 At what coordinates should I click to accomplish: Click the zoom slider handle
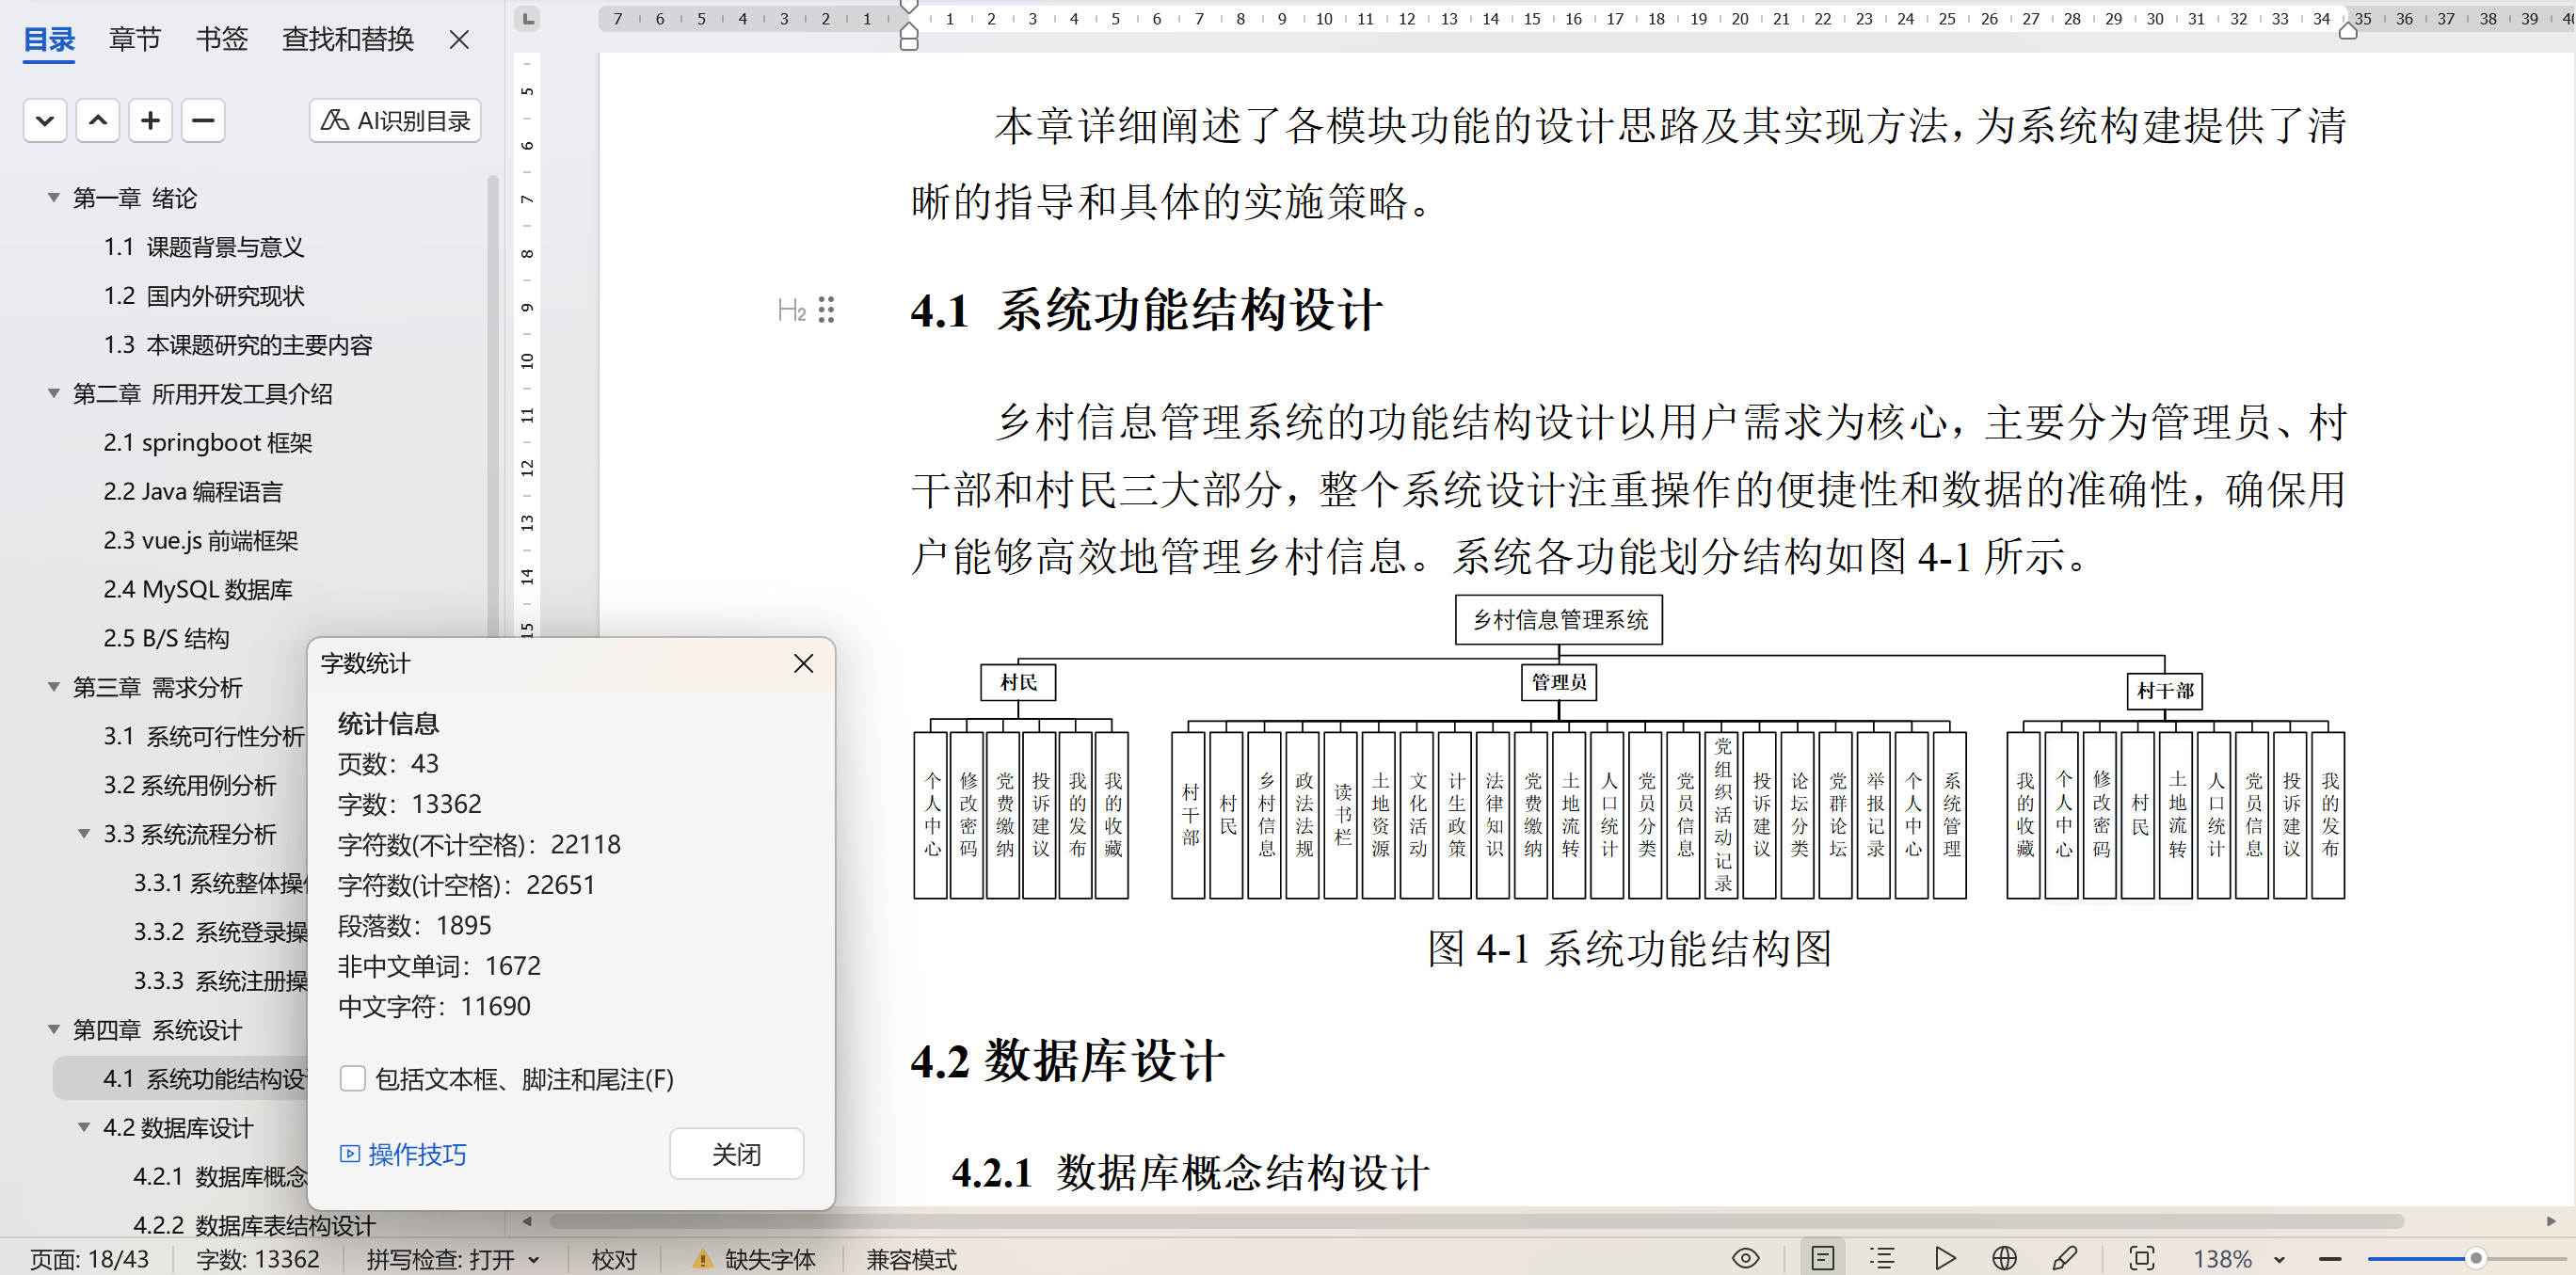click(2475, 1258)
